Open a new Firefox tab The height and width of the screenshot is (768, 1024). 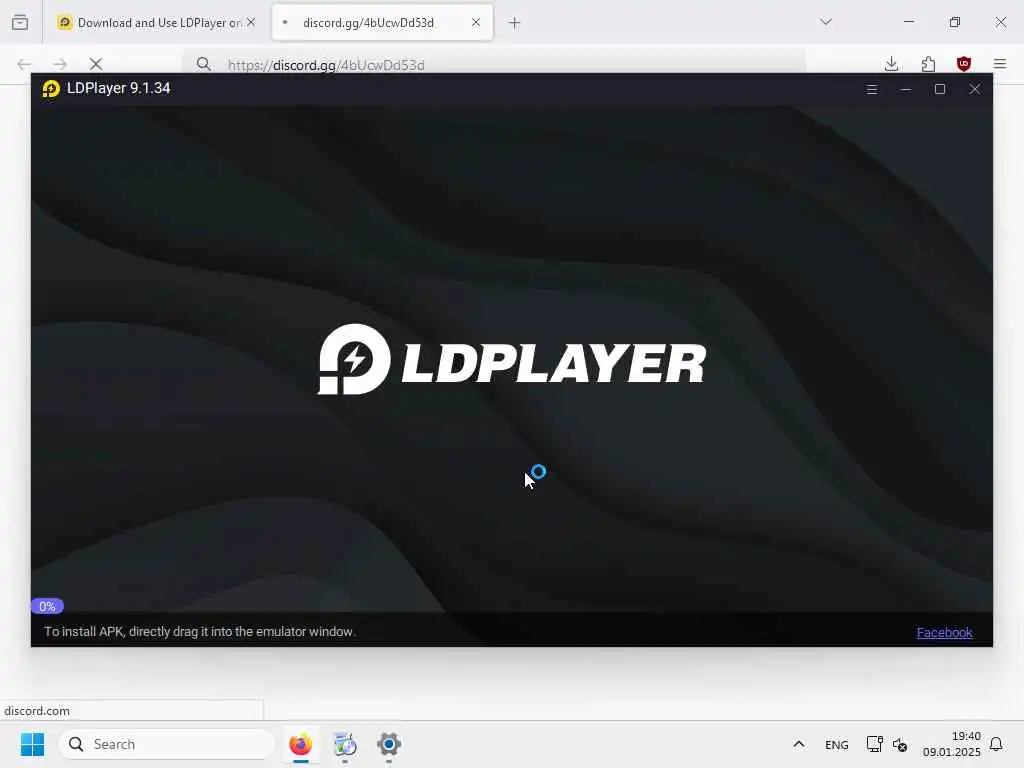click(x=515, y=23)
